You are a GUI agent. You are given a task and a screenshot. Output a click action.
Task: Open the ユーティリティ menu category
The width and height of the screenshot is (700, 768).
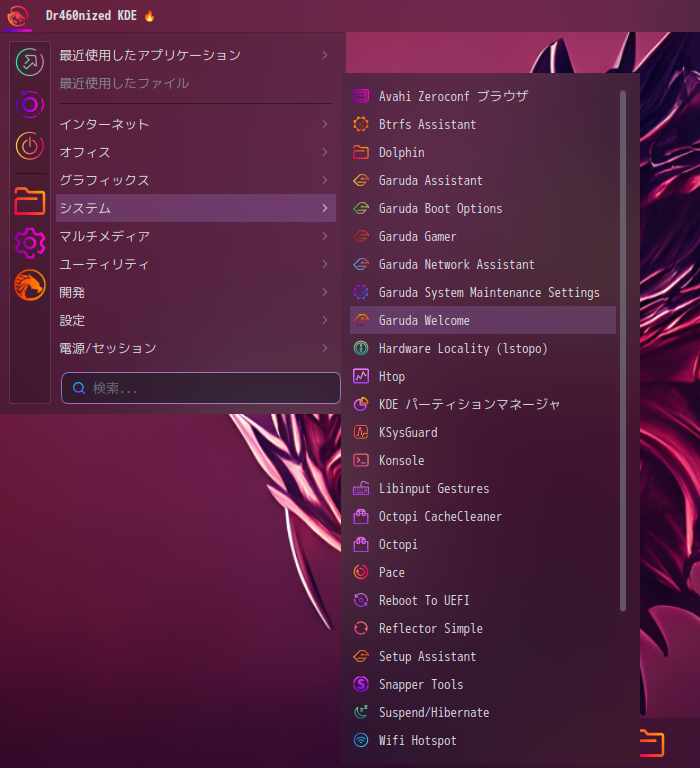[196, 264]
